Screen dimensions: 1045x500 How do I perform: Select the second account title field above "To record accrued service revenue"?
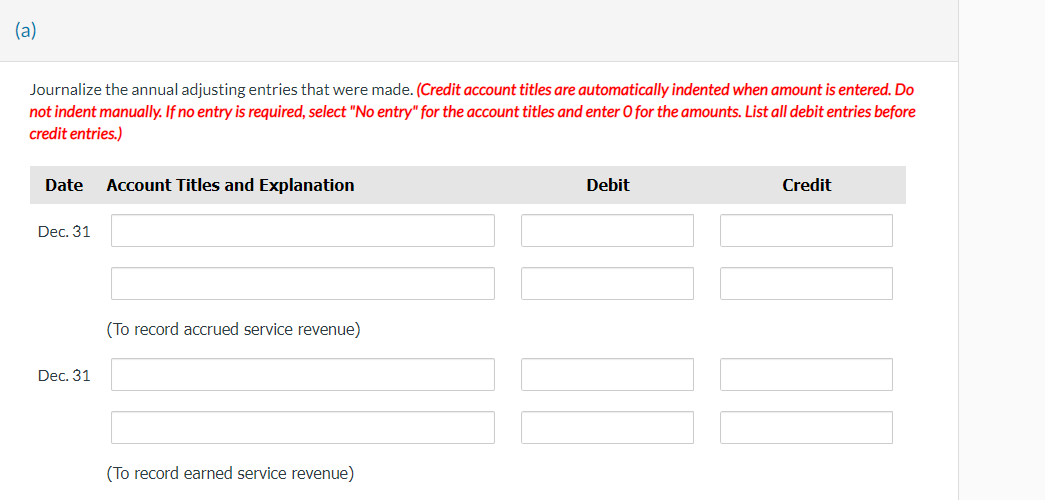pos(303,283)
